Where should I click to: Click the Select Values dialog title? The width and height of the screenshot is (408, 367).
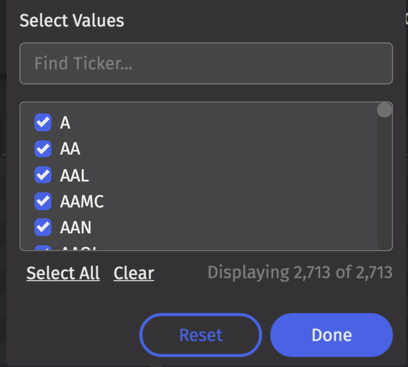[x=72, y=20]
